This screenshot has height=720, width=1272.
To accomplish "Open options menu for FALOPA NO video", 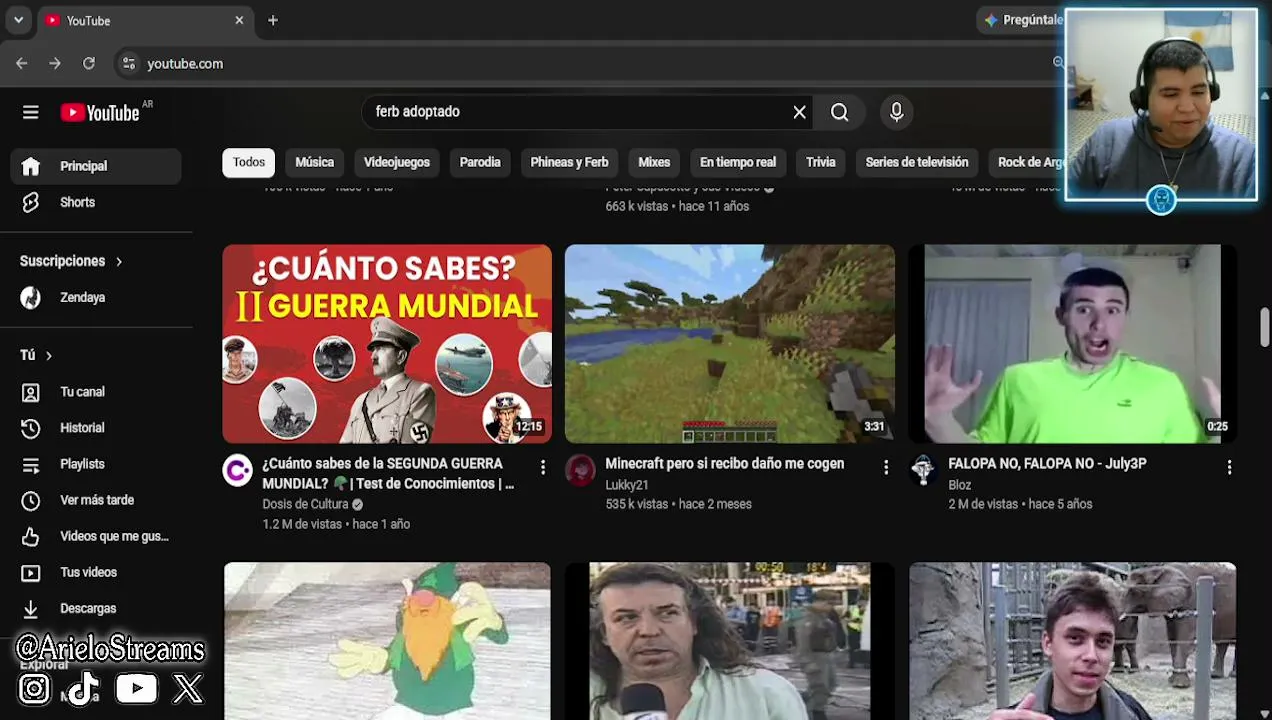I will pyautogui.click(x=1229, y=467).
